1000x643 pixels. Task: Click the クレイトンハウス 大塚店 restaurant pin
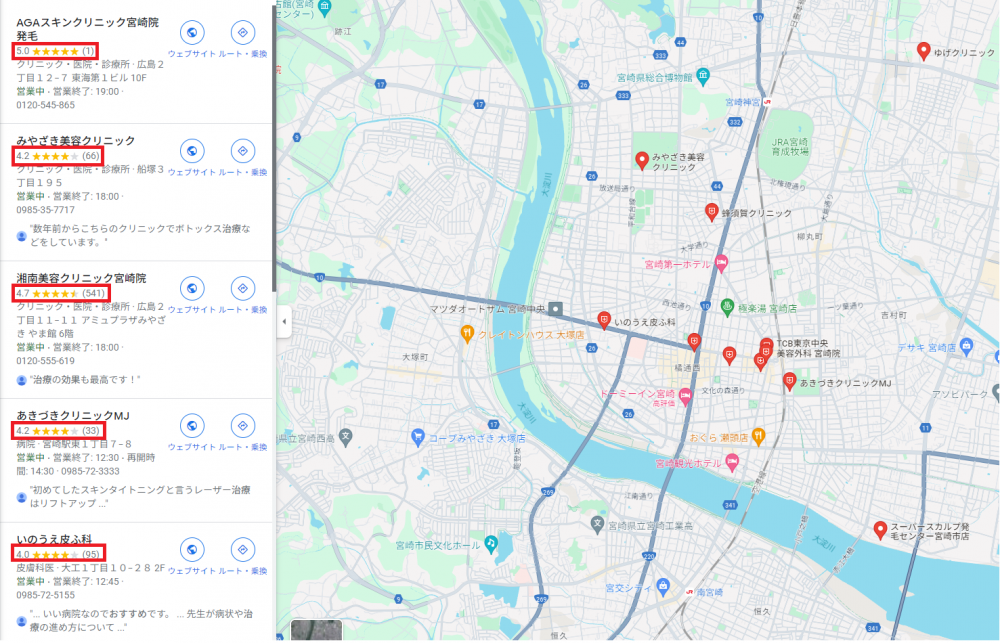coord(467,334)
